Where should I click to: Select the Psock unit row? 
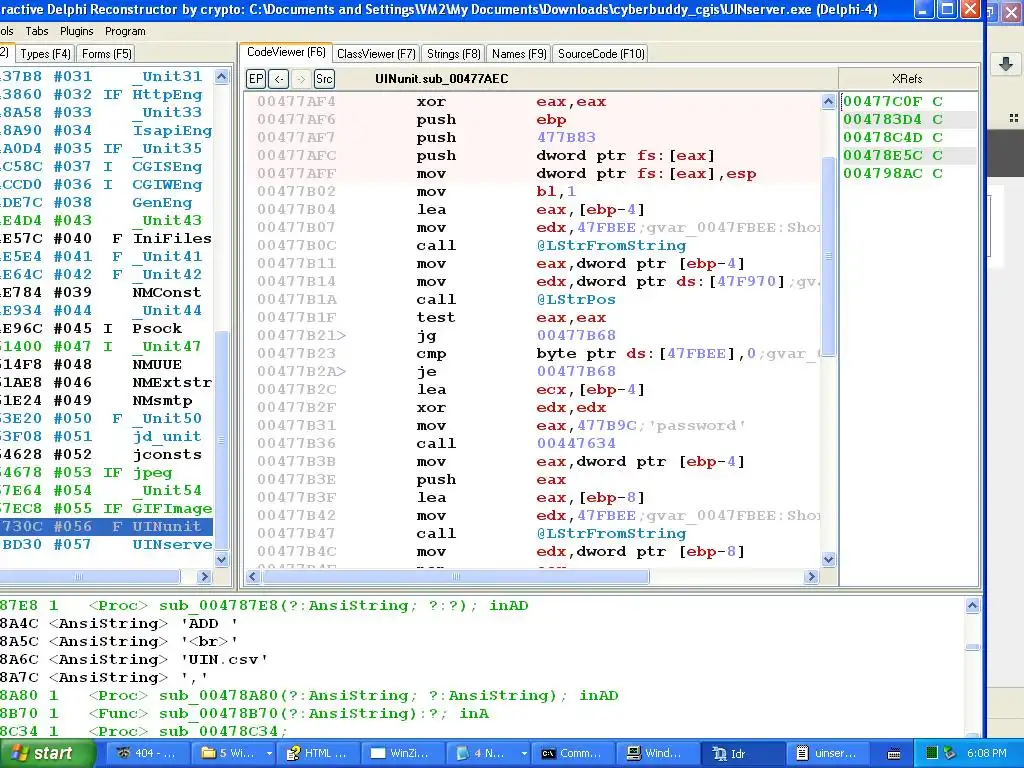click(x=106, y=328)
